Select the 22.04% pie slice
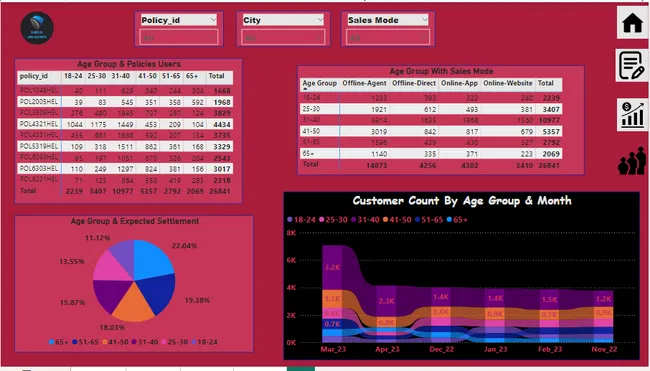 pos(153,259)
